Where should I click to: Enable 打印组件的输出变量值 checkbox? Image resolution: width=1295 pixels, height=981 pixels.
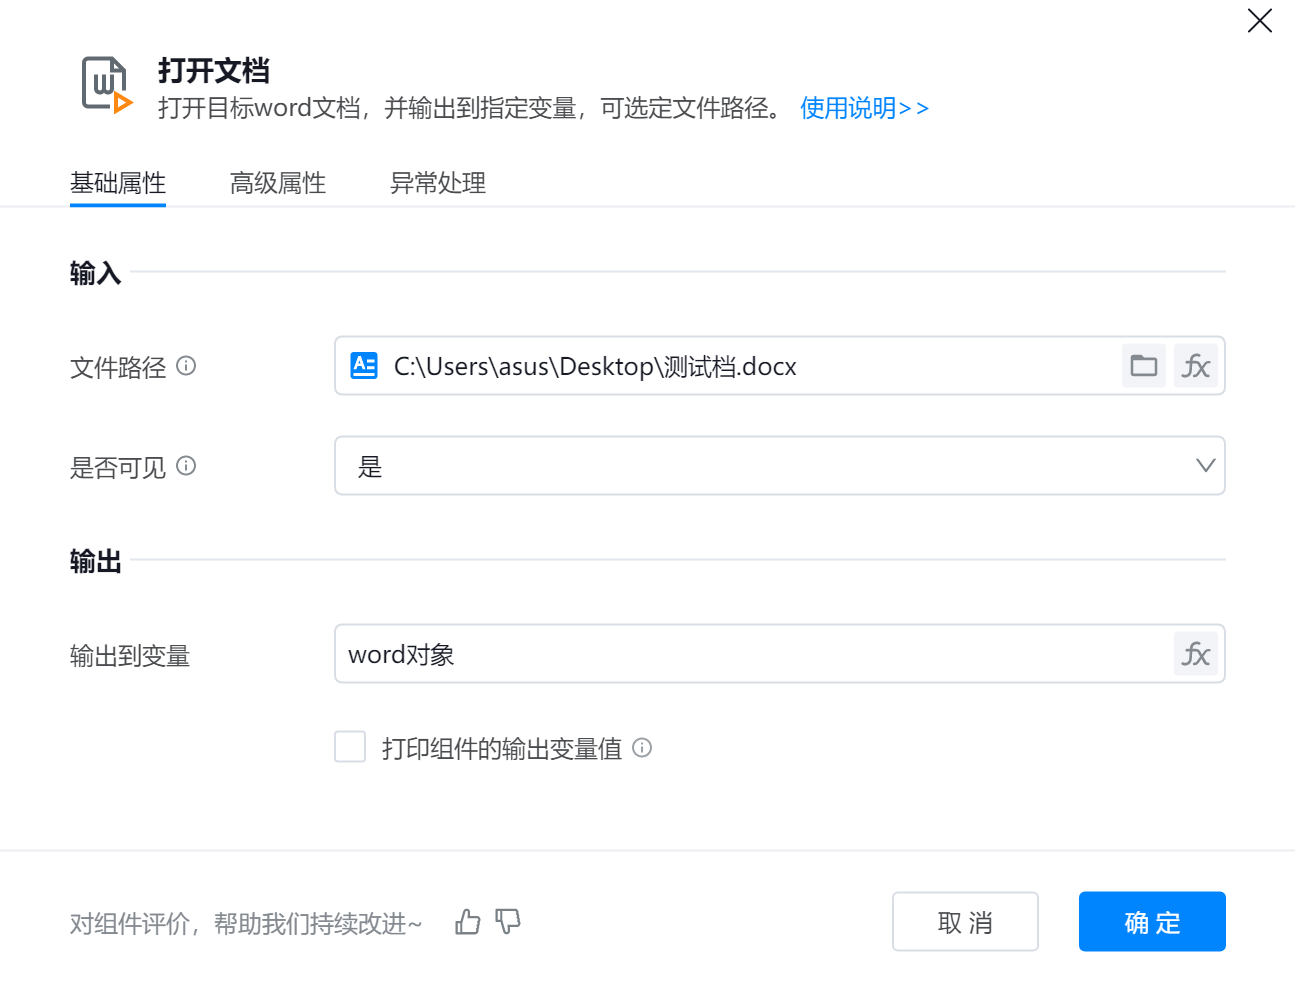point(350,747)
